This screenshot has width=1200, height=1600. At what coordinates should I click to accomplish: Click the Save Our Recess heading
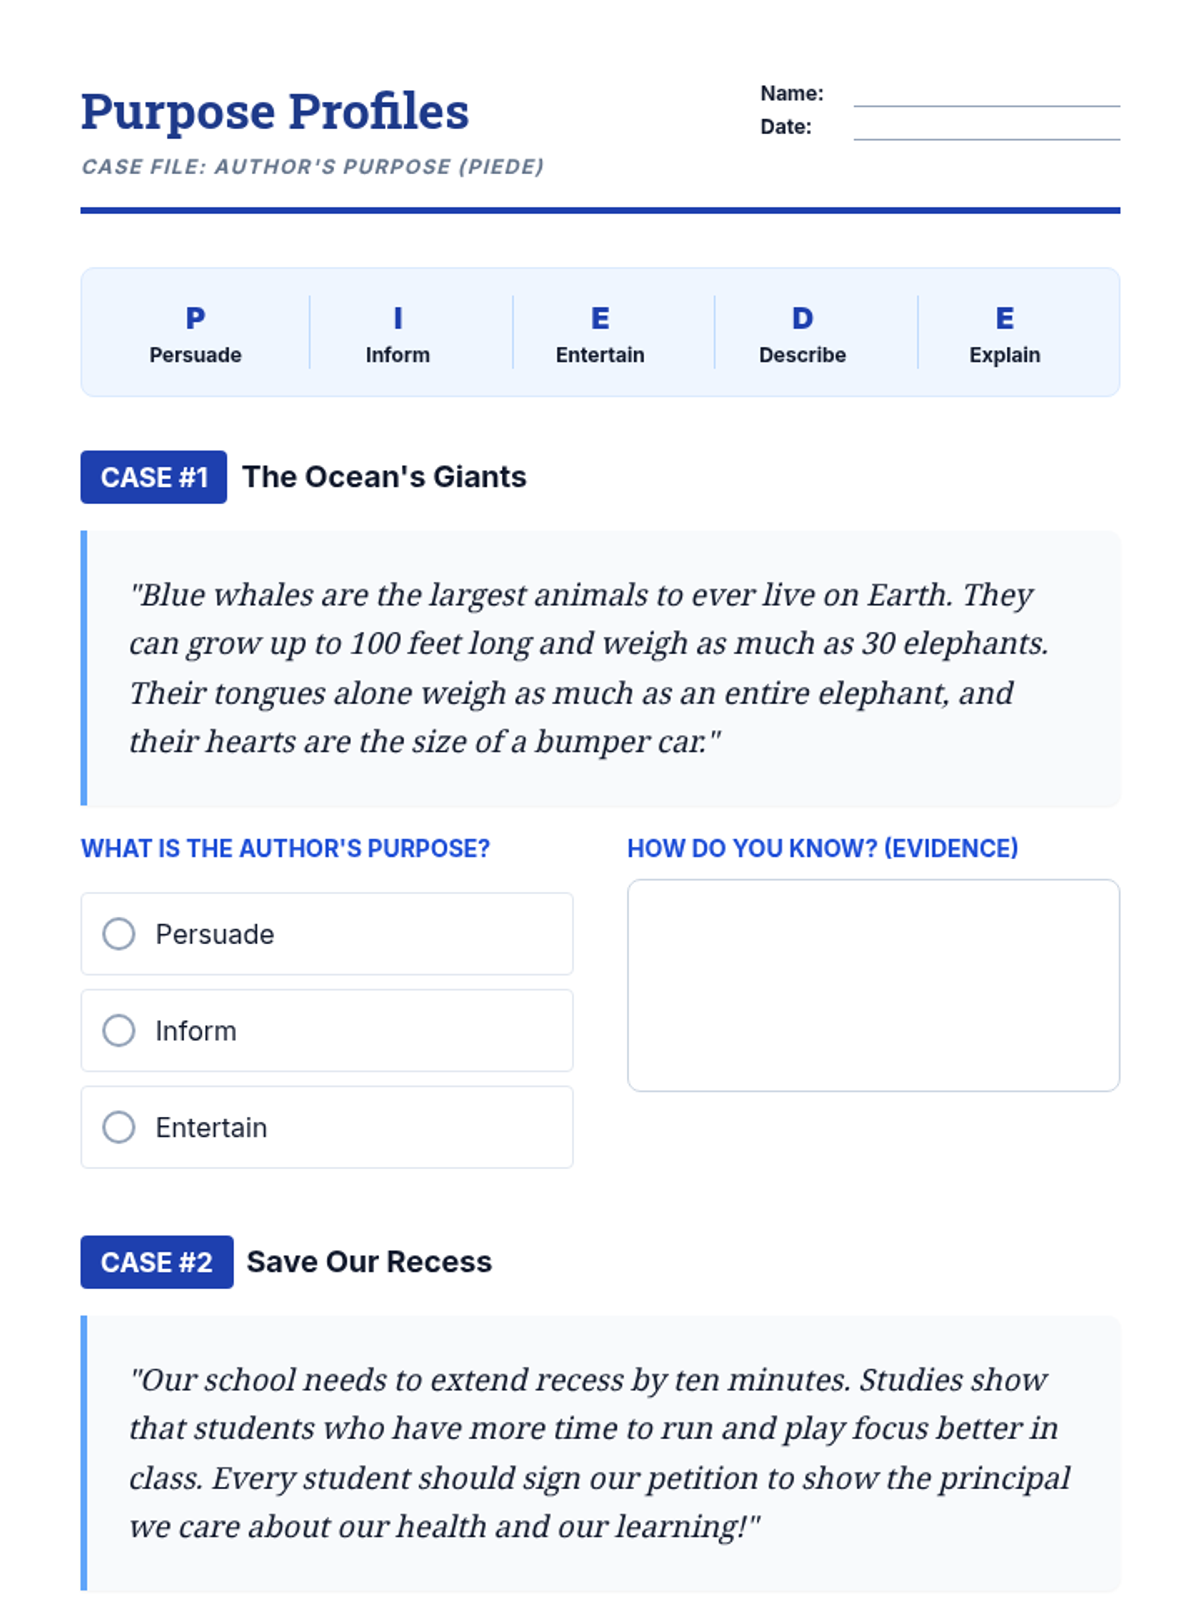click(369, 1262)
